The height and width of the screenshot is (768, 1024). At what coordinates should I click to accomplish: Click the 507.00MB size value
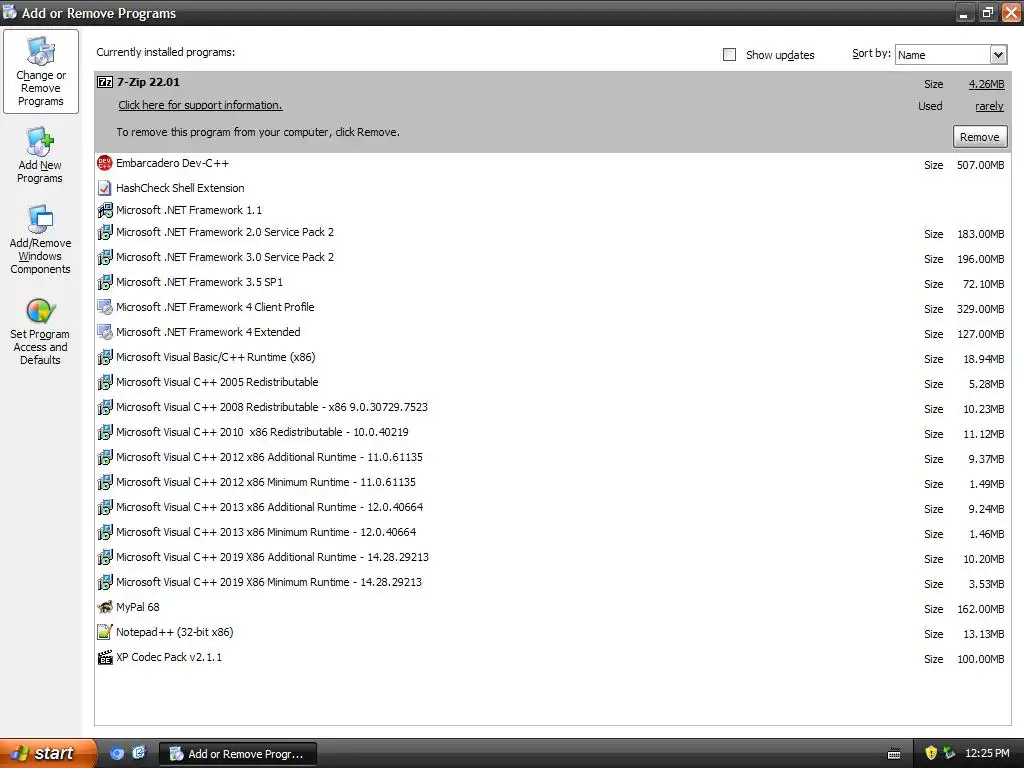click(980, 165)
